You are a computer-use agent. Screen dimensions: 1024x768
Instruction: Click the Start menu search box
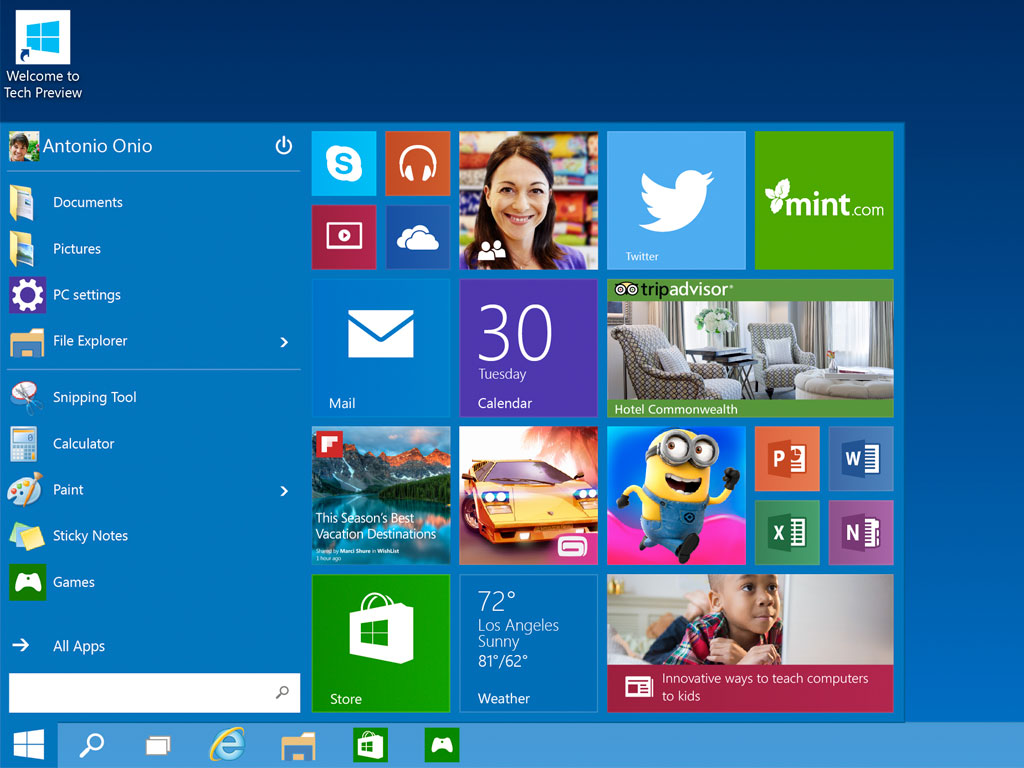pos(140,692)
